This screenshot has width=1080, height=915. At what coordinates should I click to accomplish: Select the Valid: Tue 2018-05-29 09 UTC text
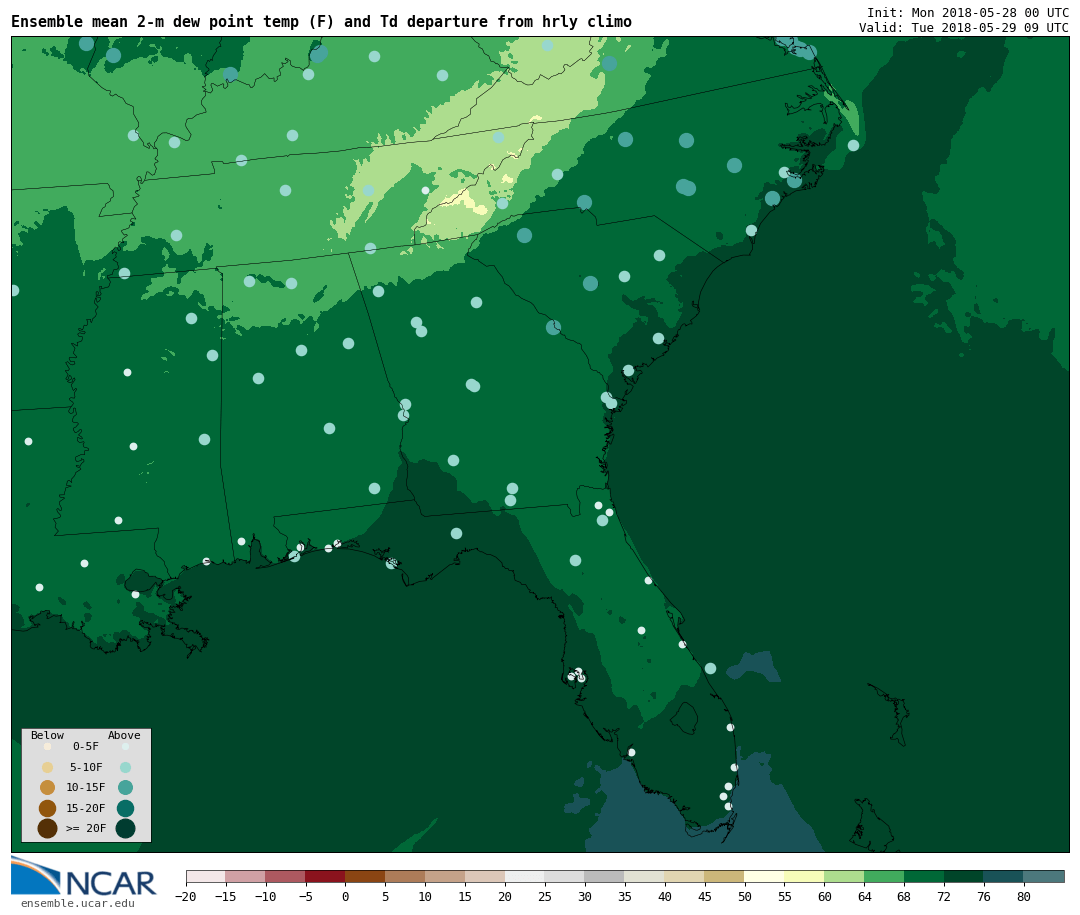click(x=964, y=28)
